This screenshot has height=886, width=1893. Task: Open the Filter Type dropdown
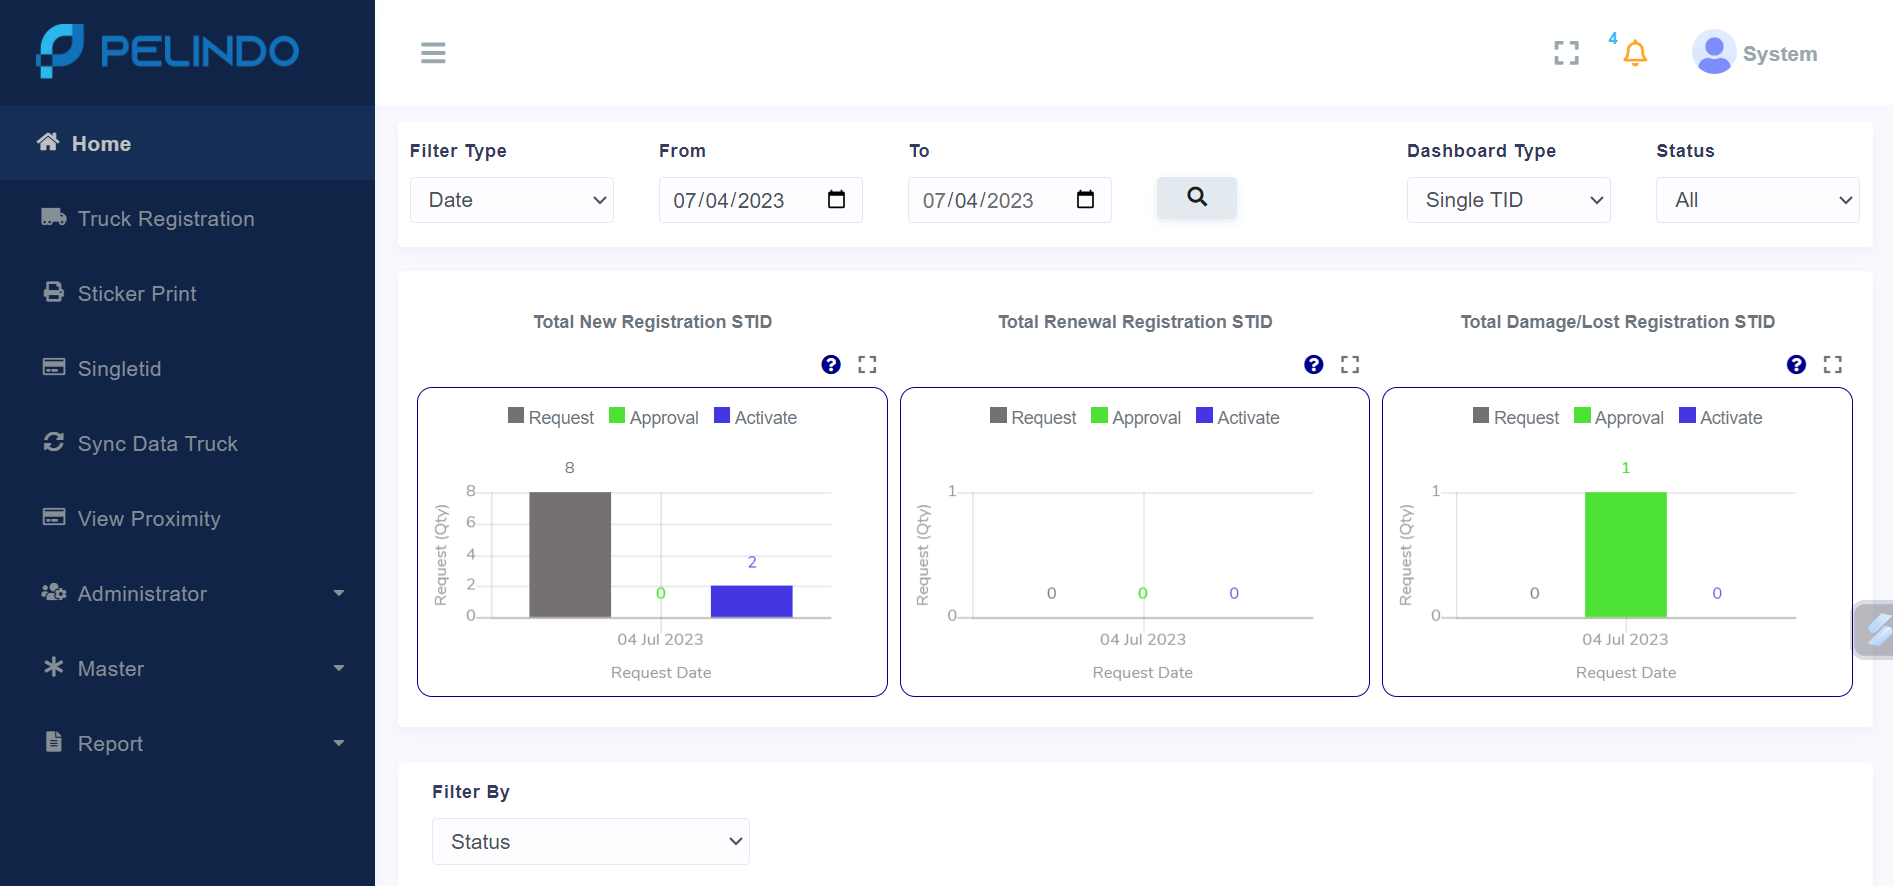click(x=511, y=200)
